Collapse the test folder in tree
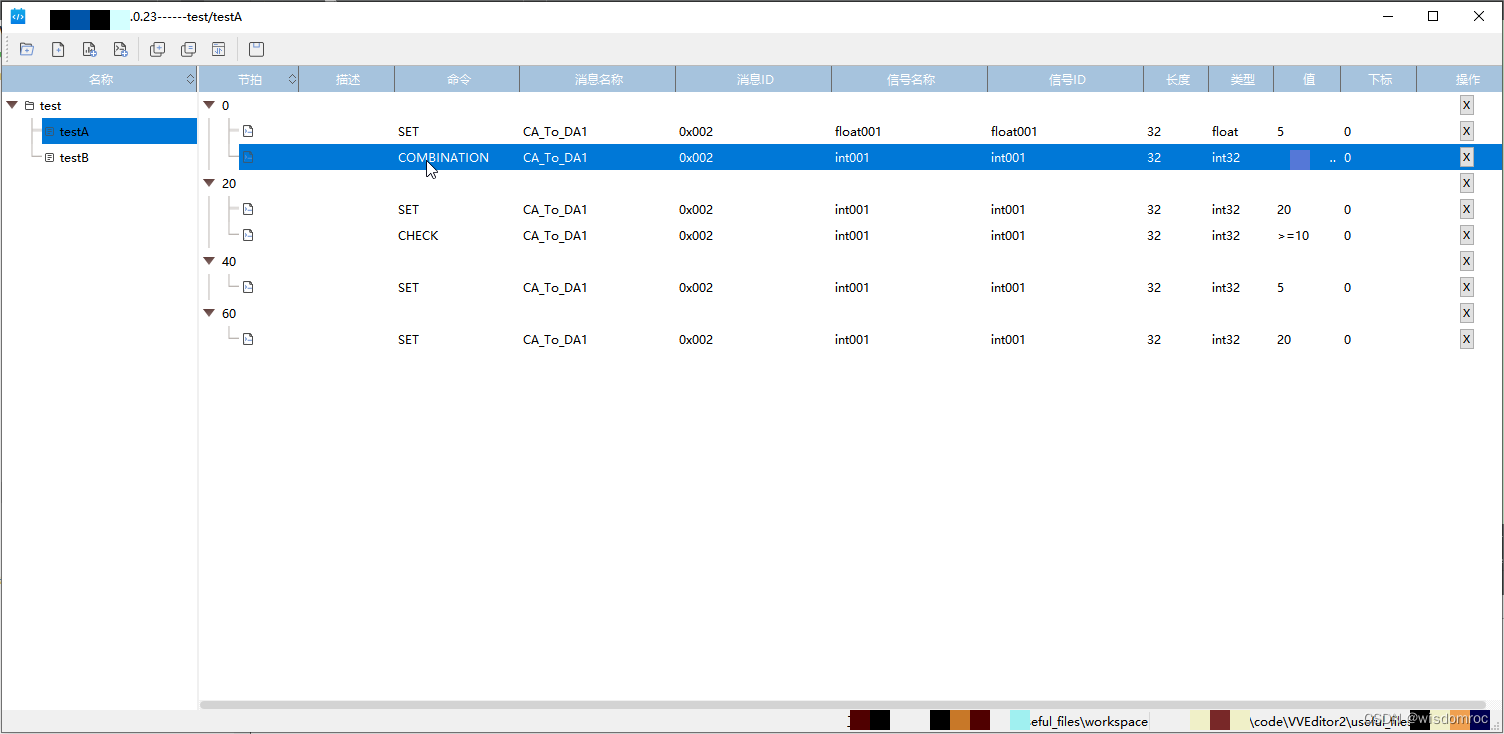 (12, 105)
